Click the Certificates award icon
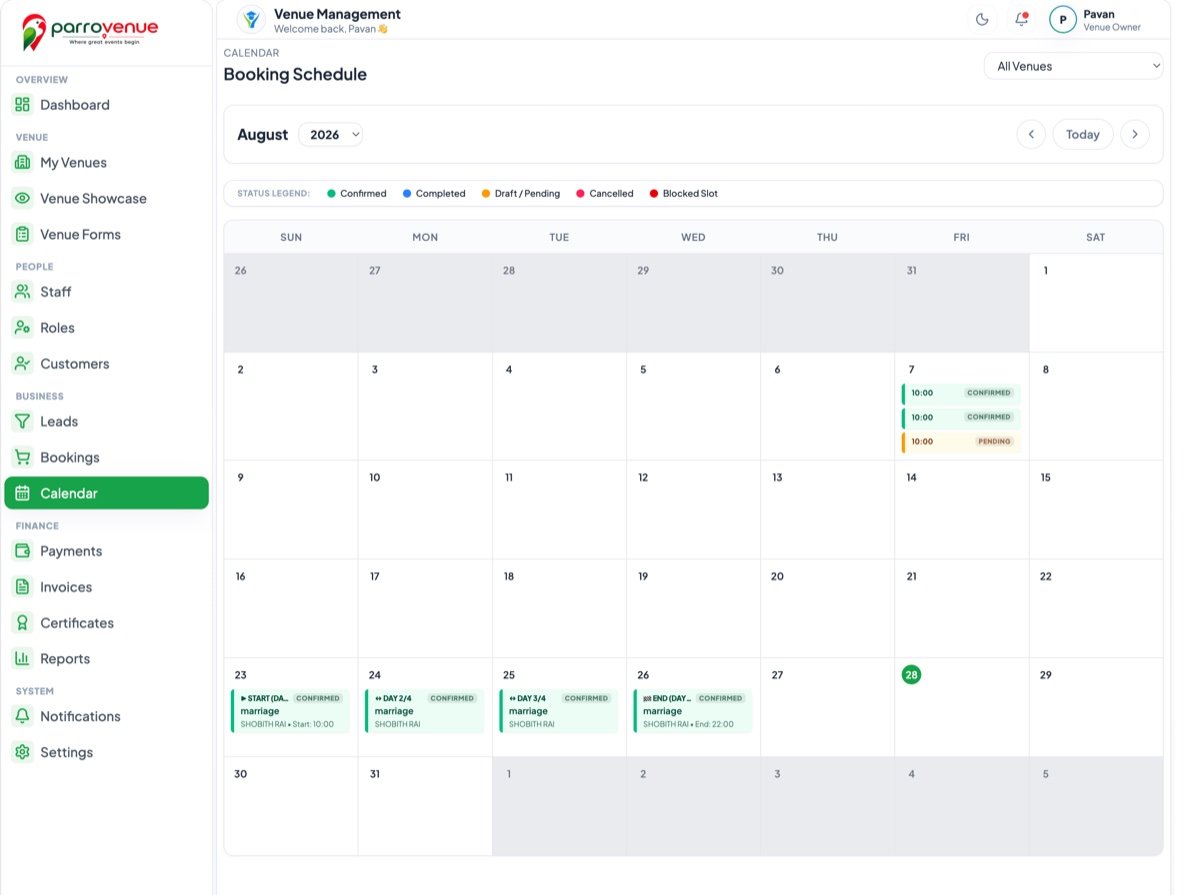The width and height of the screenshot is (1200, 895). (22, 623)
